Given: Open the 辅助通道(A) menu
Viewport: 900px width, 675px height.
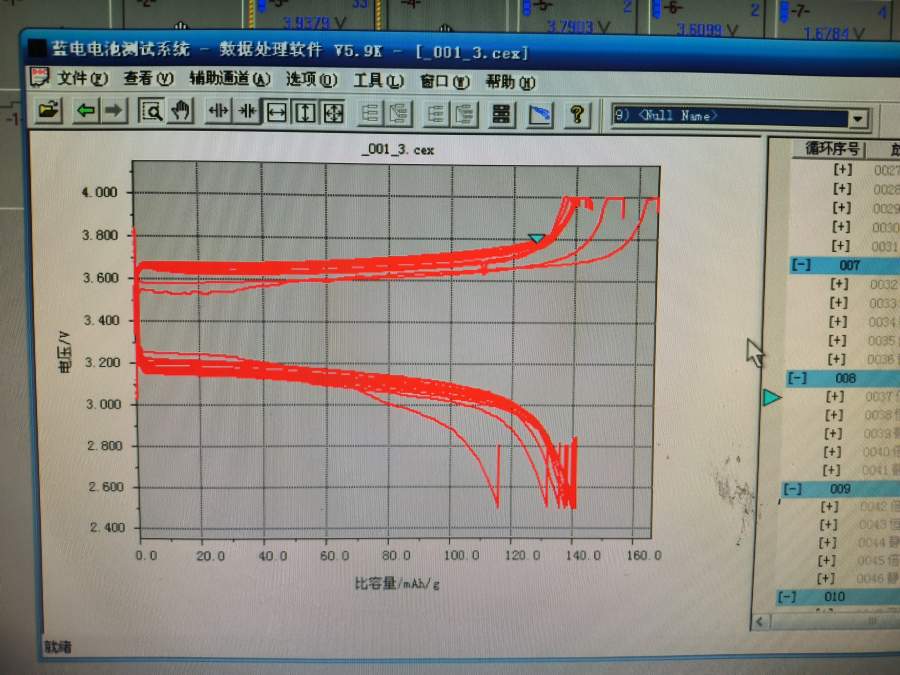Looking at the screenshot, I should pyautogui.click(x=230, y=79).
